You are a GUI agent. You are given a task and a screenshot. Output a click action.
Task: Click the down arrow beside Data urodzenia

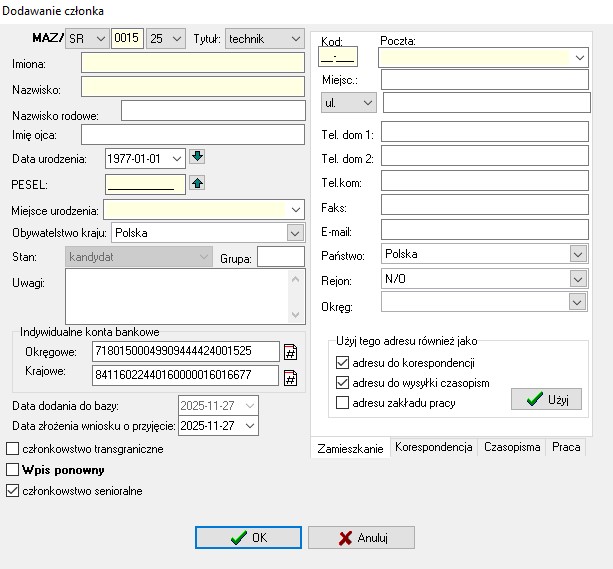[x=197, y=157]
